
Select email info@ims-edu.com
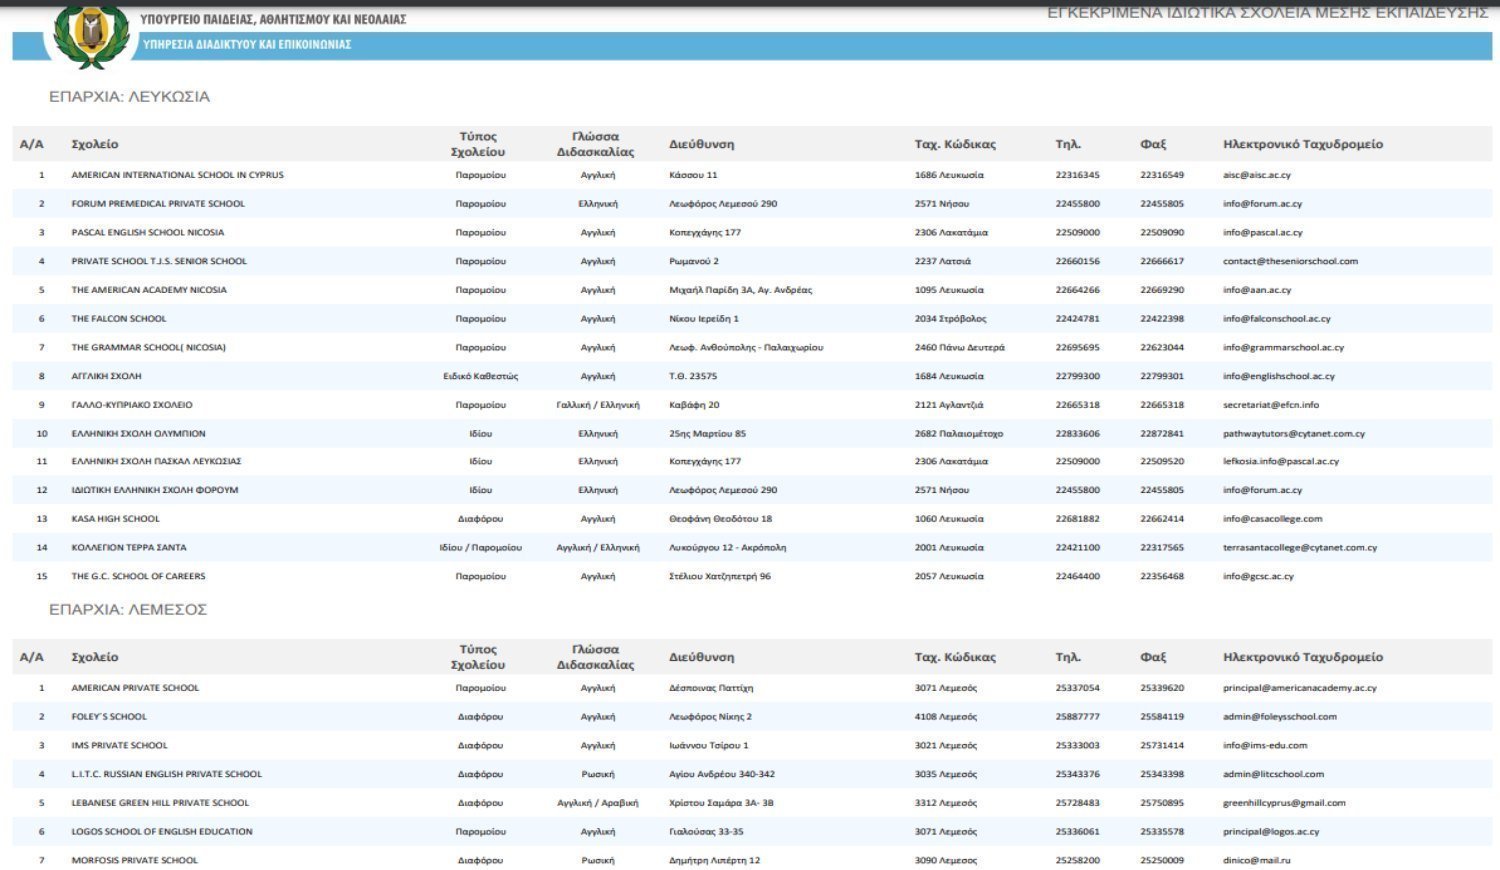(1265, 746)
